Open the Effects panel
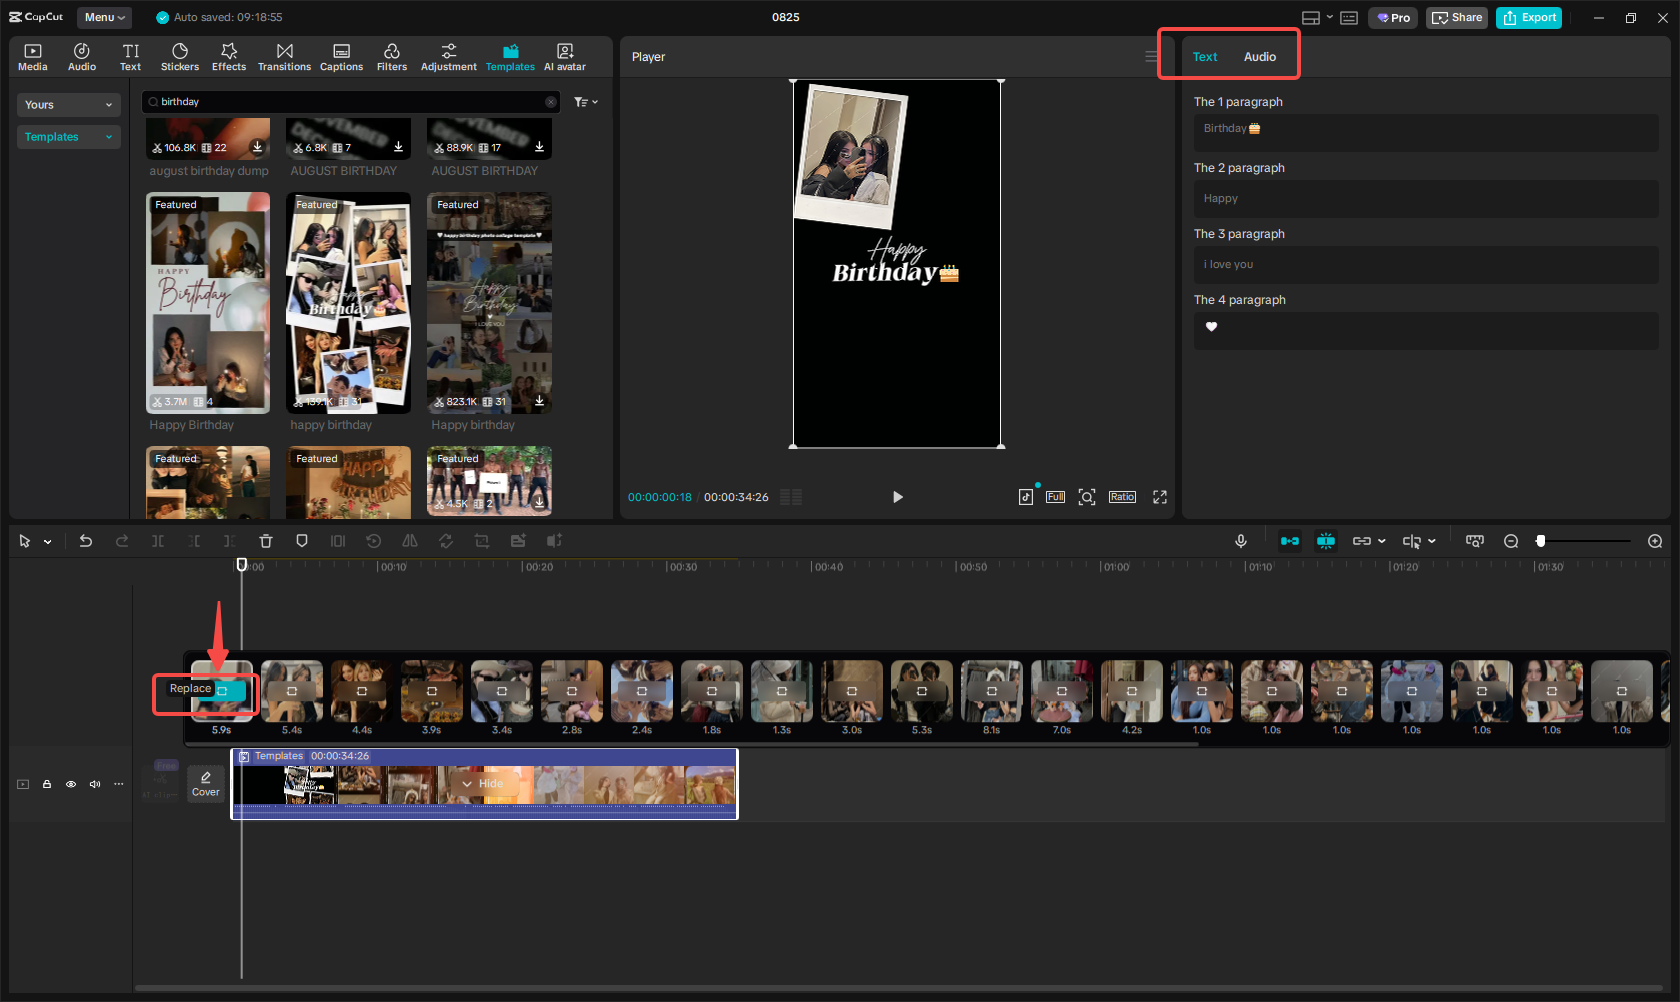 tap(229, 55)
